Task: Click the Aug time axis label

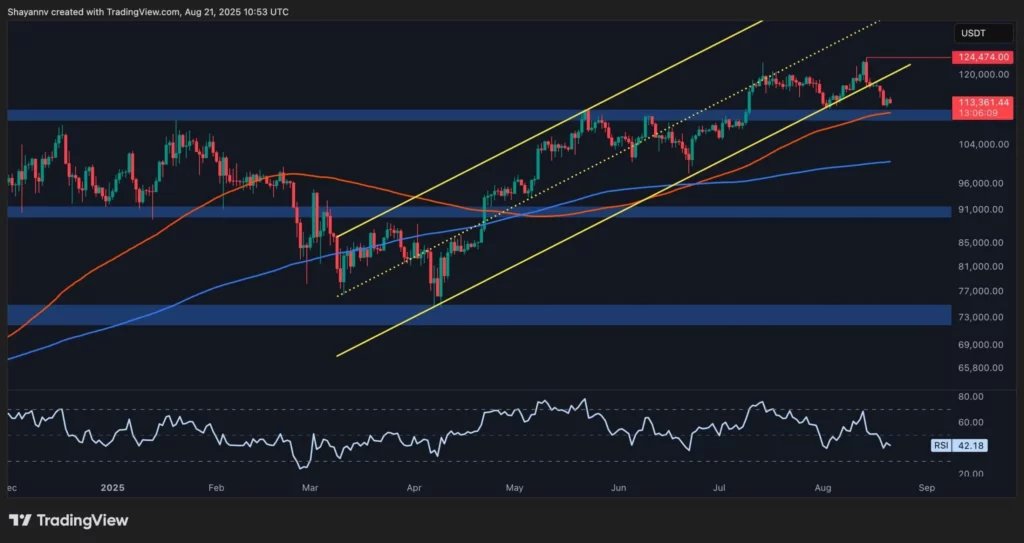Action: 825,488
